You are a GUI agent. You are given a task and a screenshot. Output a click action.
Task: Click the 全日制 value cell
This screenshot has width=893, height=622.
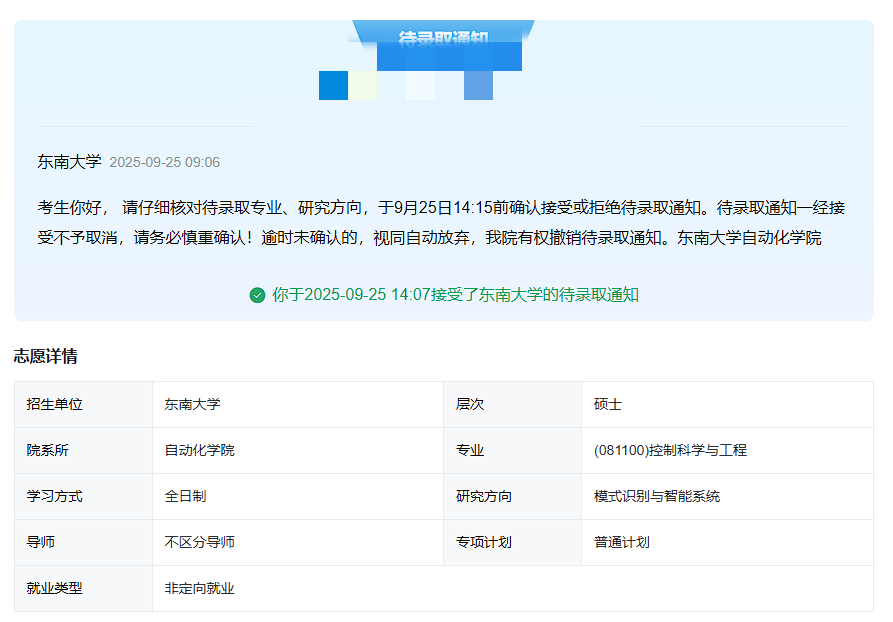(298, 497)
